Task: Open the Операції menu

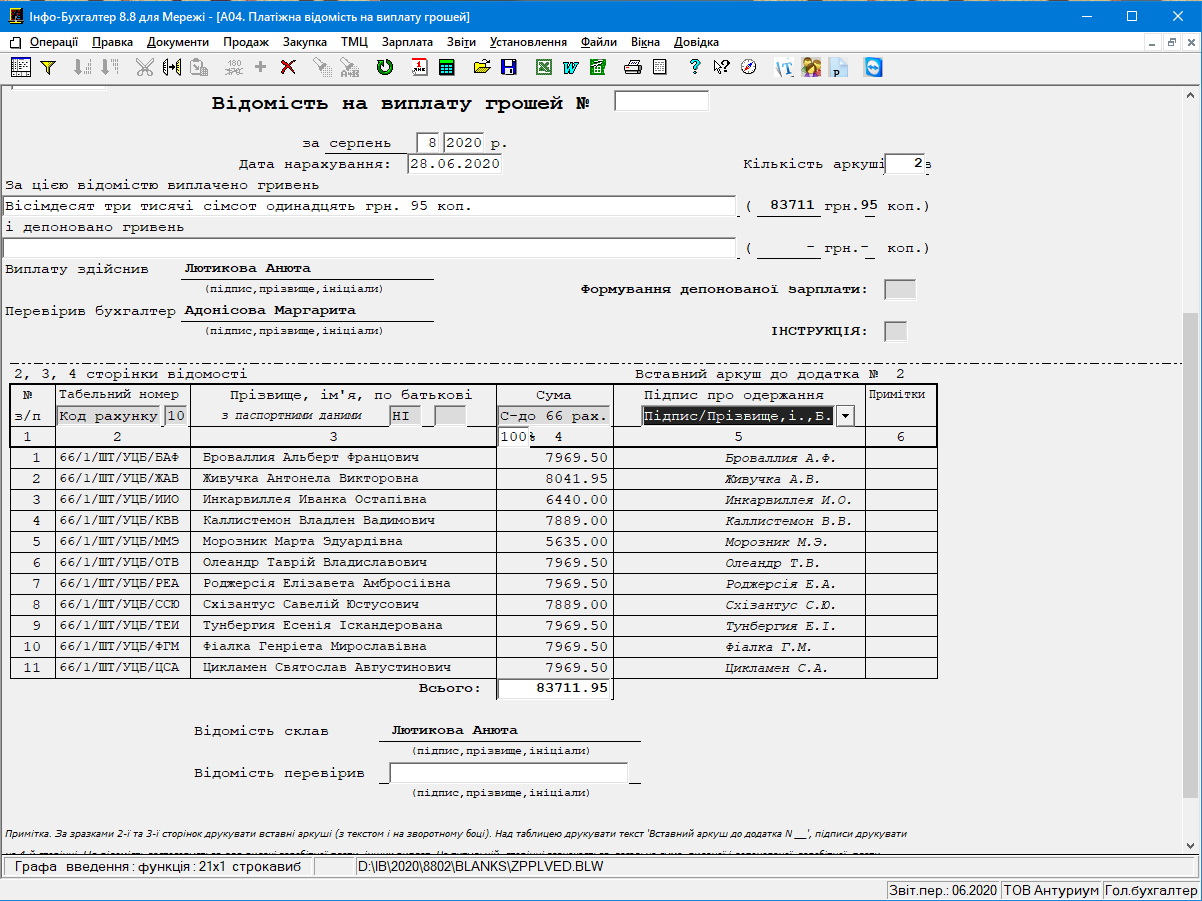Action: coord(54,42)
